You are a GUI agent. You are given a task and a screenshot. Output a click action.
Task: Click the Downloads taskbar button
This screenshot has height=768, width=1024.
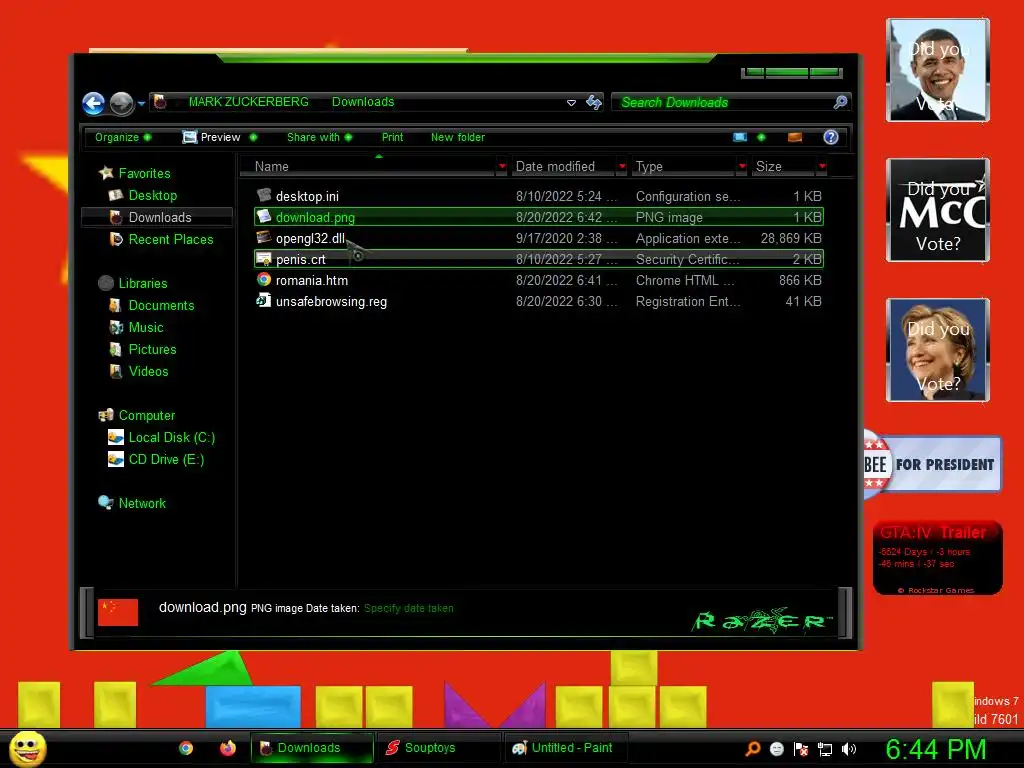click(x=312, y=748)
